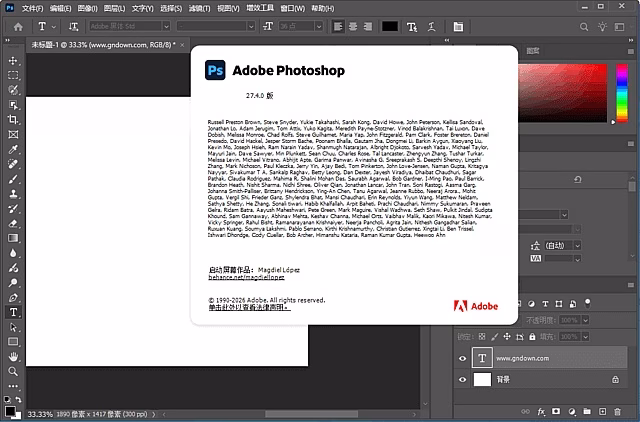Select the Frame tool
This screenshot has width=640, height=422.
tap(13, 134)
